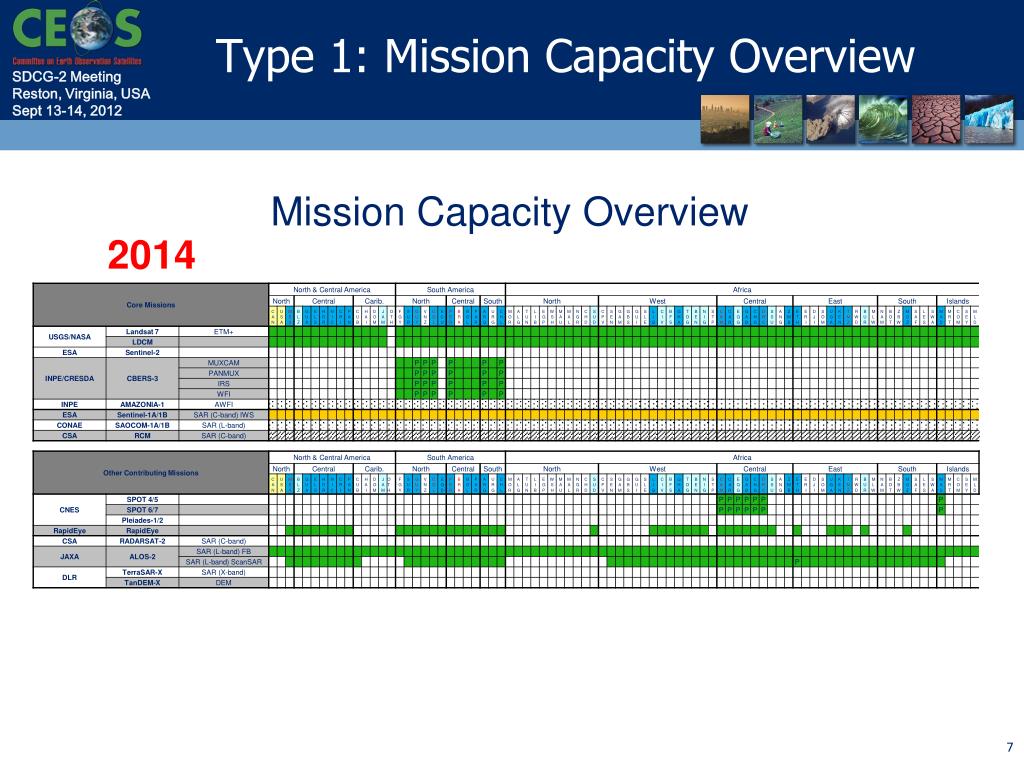Image resolution: width=1024 pixels, height=768 pixels.
Task: Click the 'Pleiades-1/2' mission cell
Action: [x=142, y=520]
